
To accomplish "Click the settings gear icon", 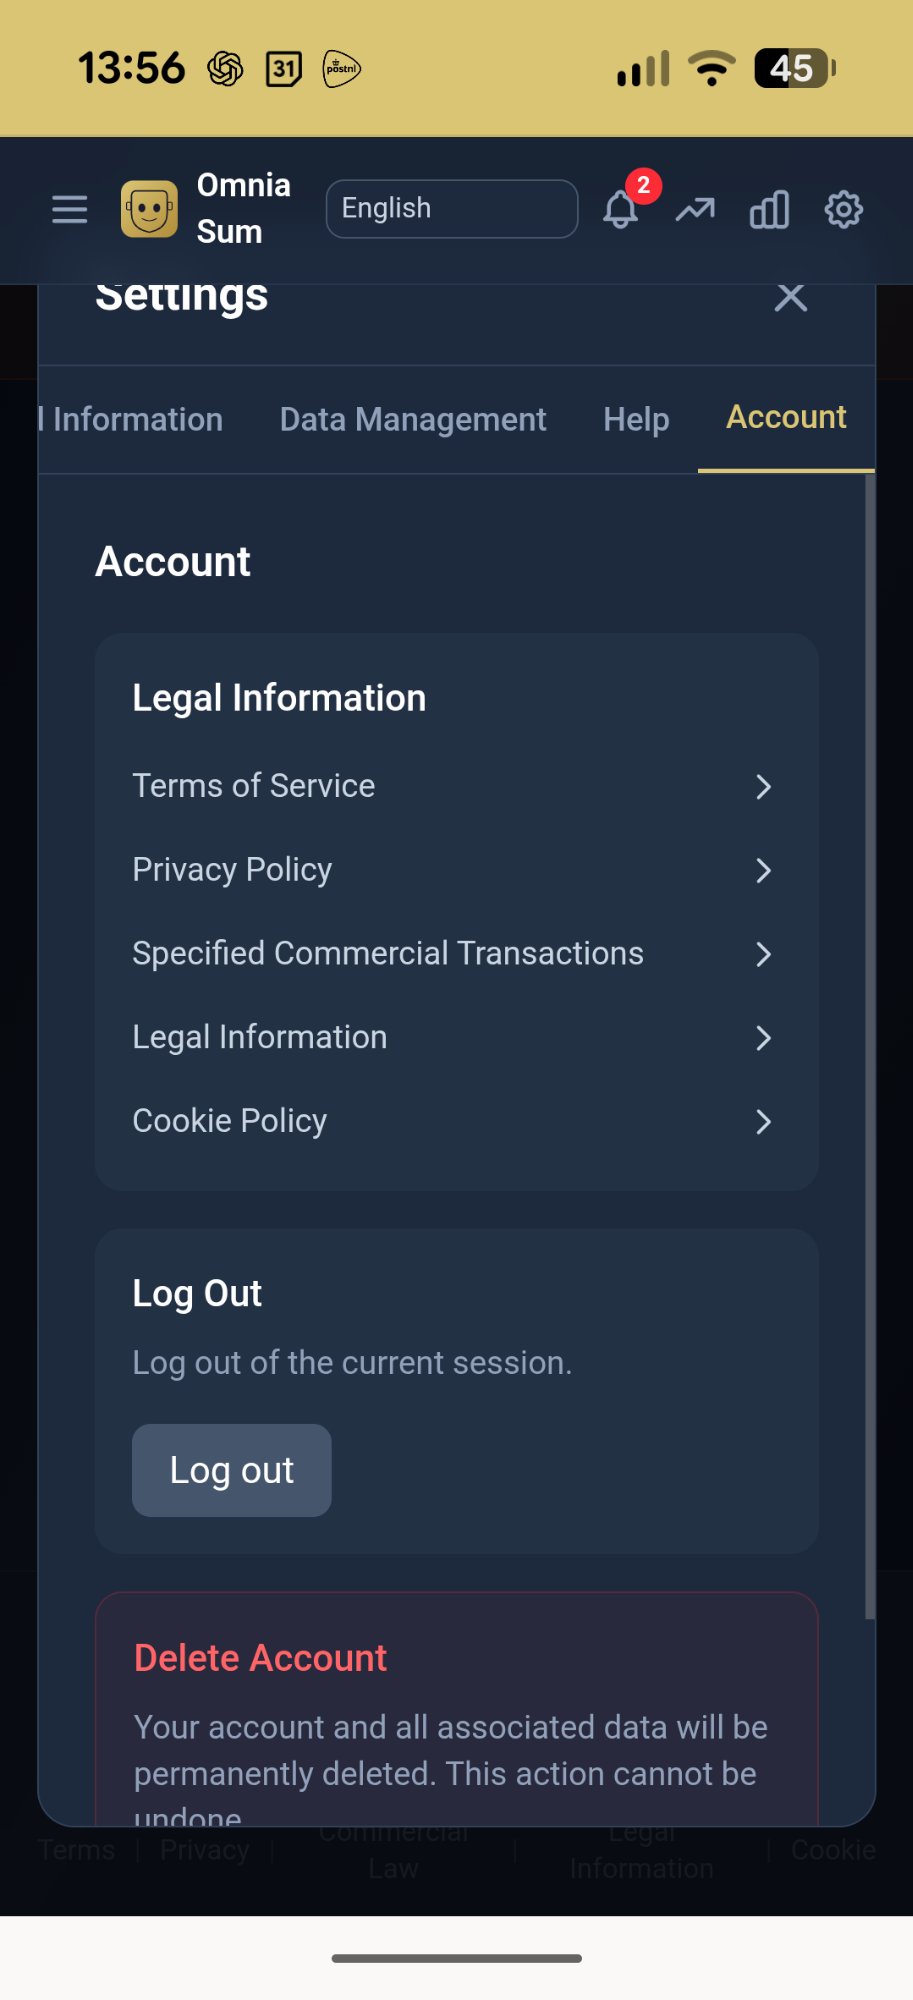I will [x=843, y=210].
